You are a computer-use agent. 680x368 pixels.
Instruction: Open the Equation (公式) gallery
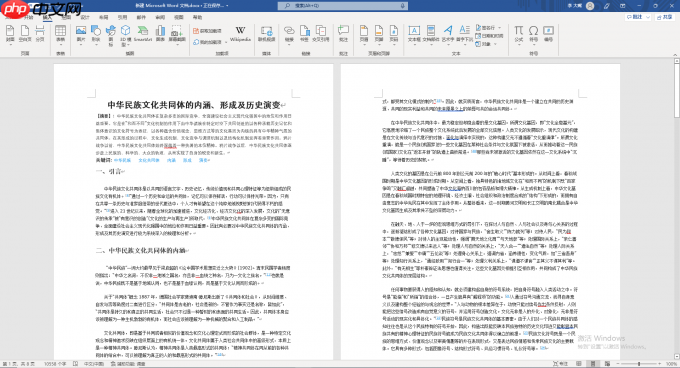[518, 34]
